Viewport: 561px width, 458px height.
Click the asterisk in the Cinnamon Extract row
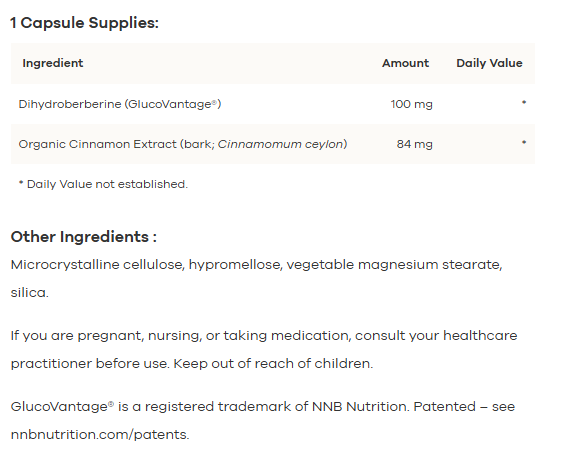tap(524, 143)
